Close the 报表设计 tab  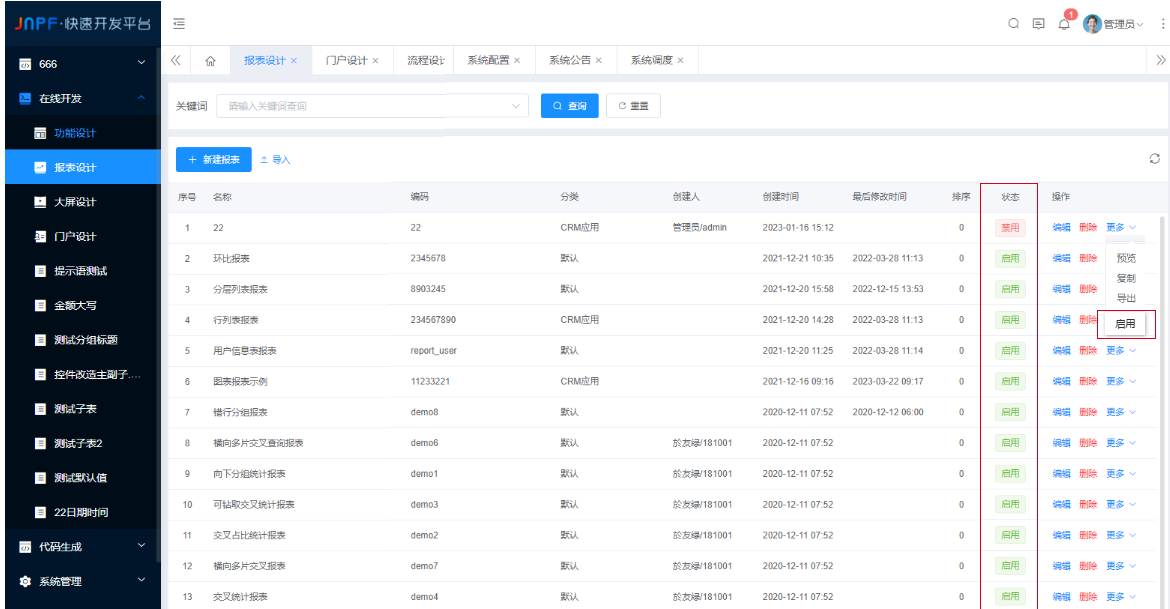294,60
